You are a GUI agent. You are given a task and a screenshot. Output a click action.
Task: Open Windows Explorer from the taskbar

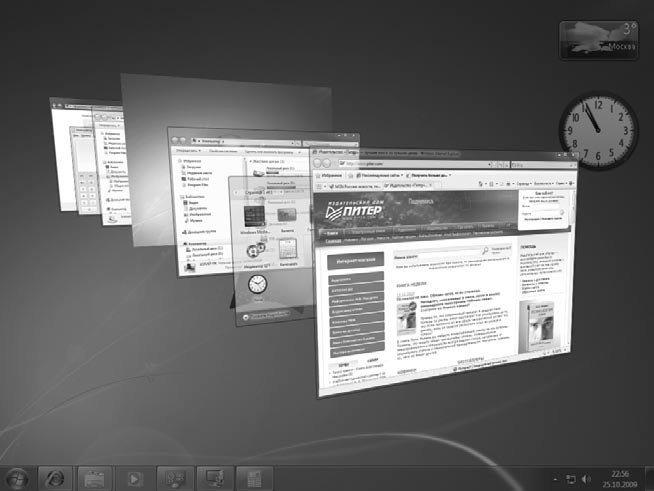(96, 478)
